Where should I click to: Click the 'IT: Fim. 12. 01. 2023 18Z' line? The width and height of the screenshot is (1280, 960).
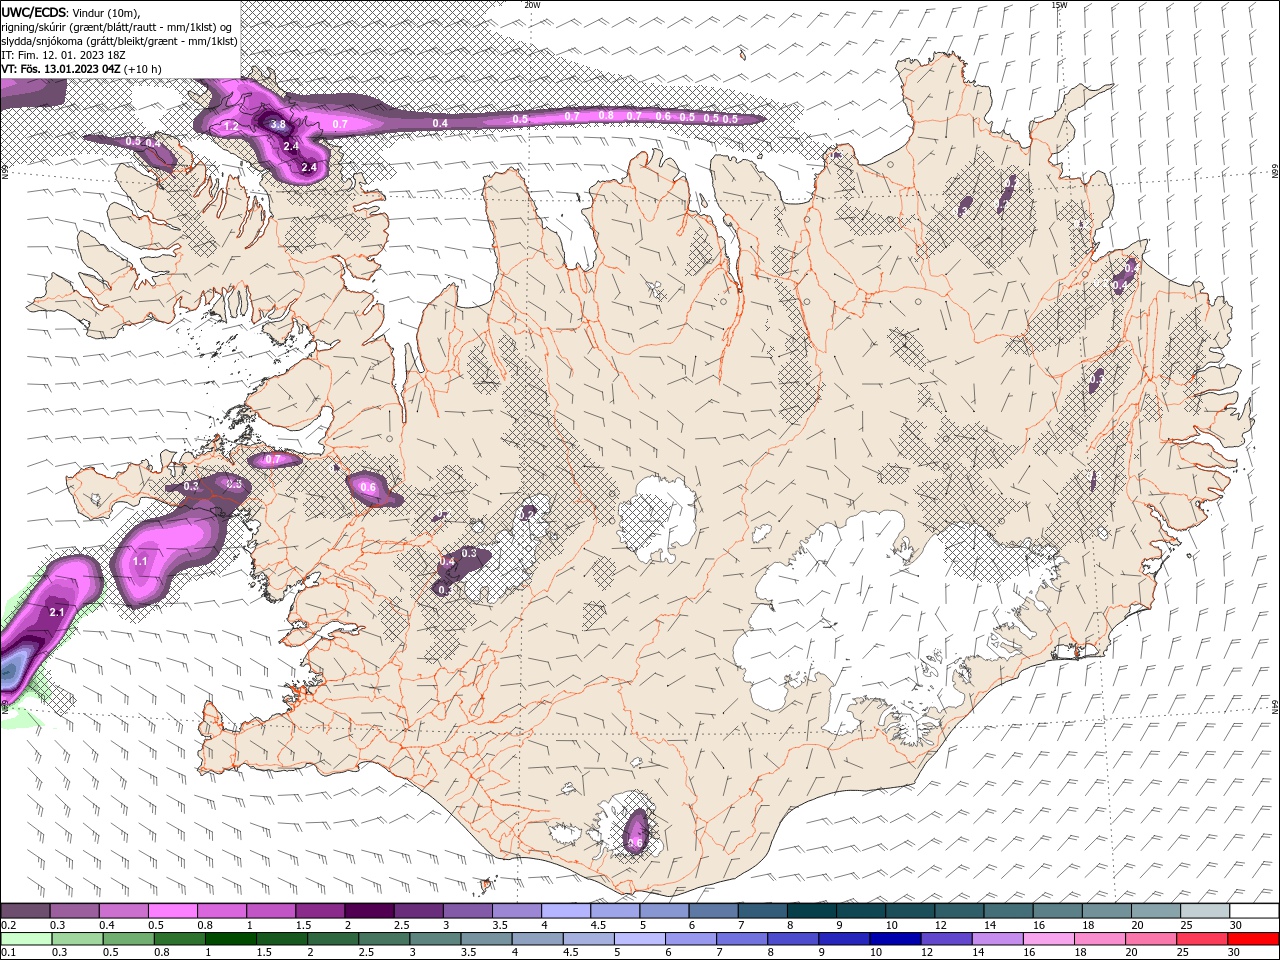[x=63, y=55]
